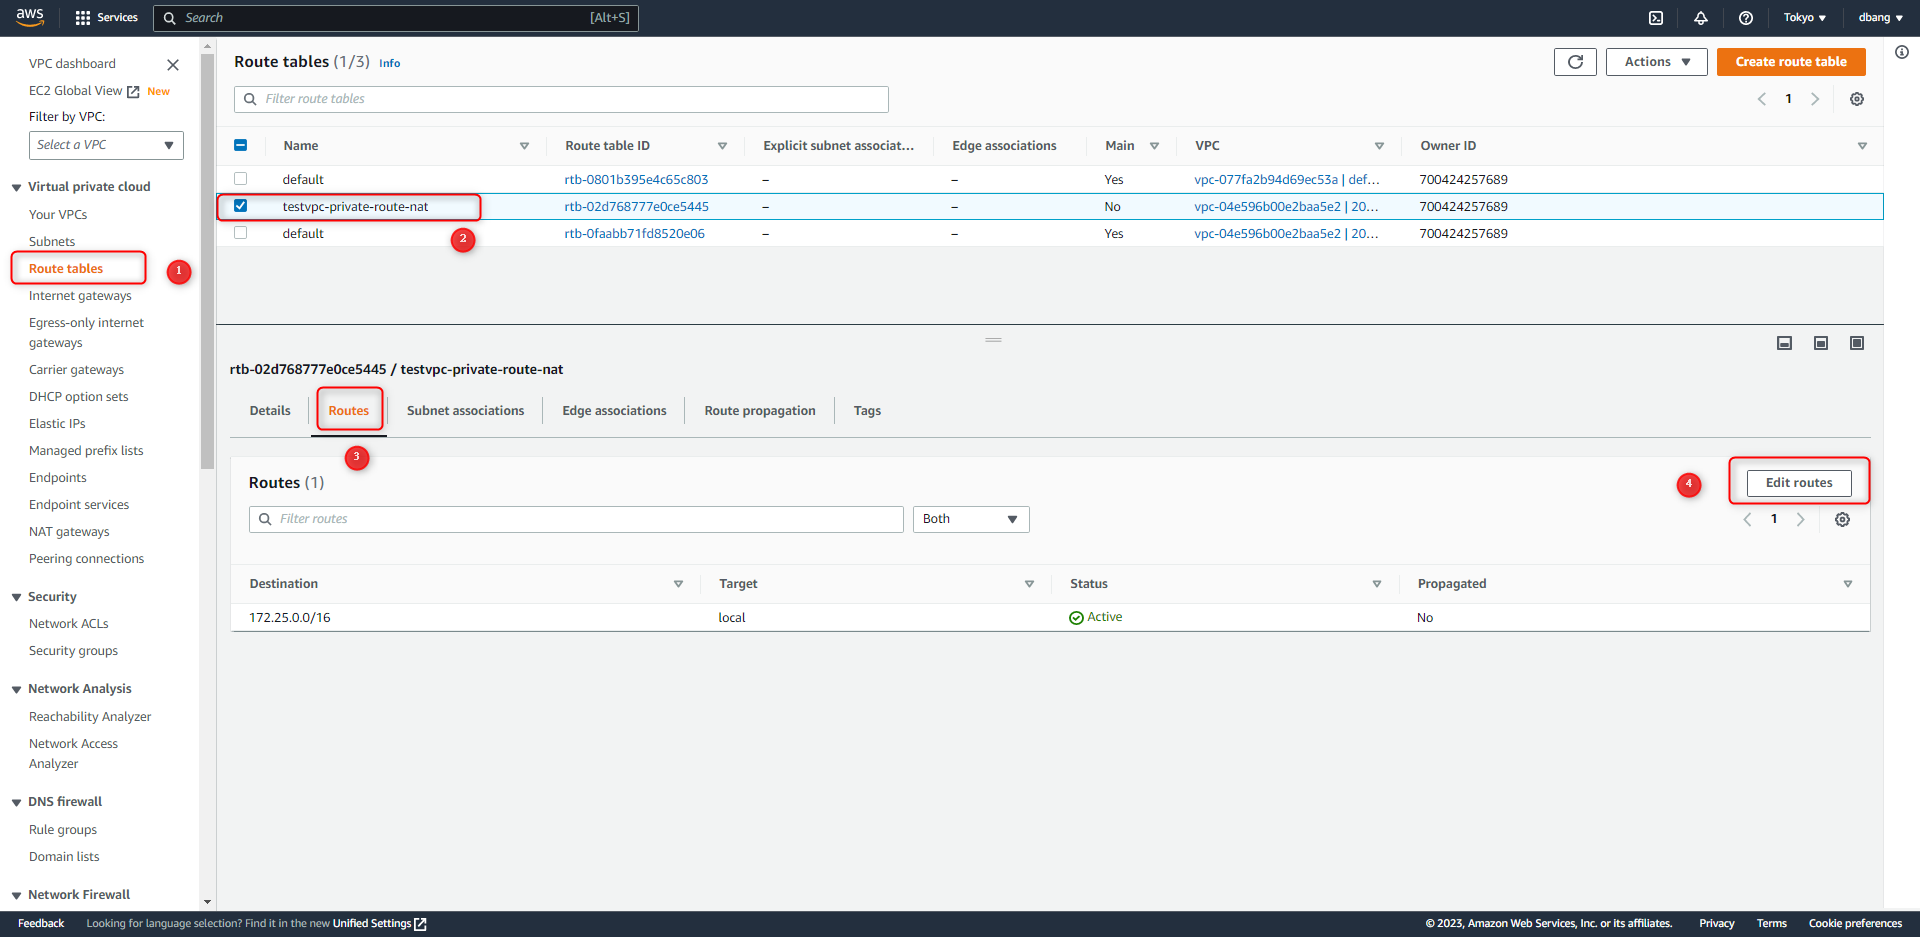Sort routes by Propagated arrow

coord(1848,584)
